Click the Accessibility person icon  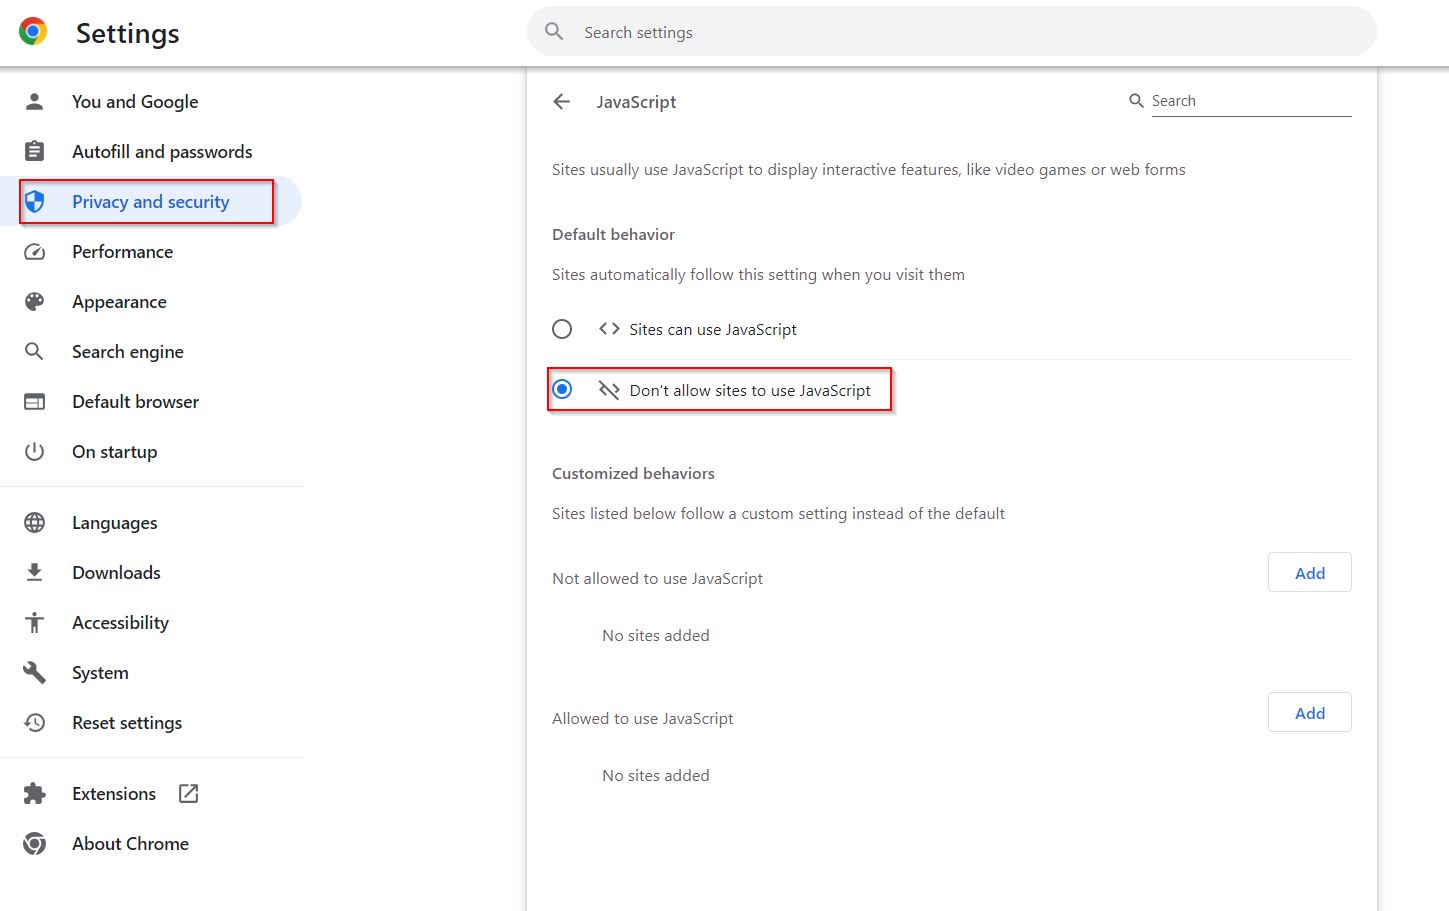click(35, 623)
